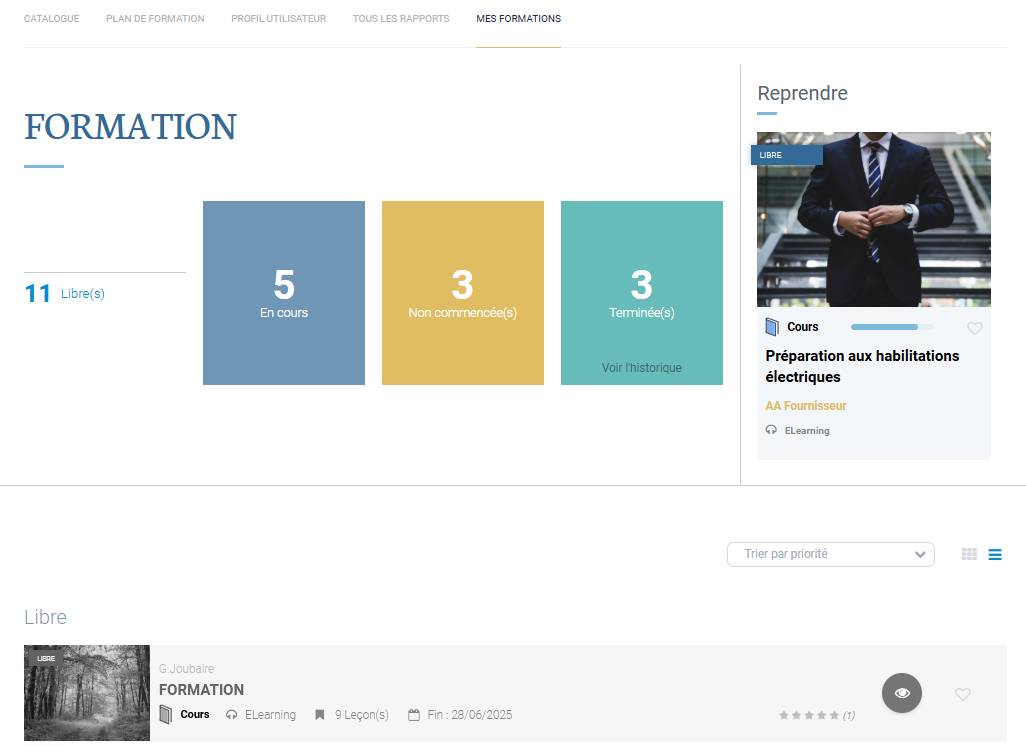Open Tous les rapports tab
Viewport: 1026px width, 747px height.
coord(401,19)
